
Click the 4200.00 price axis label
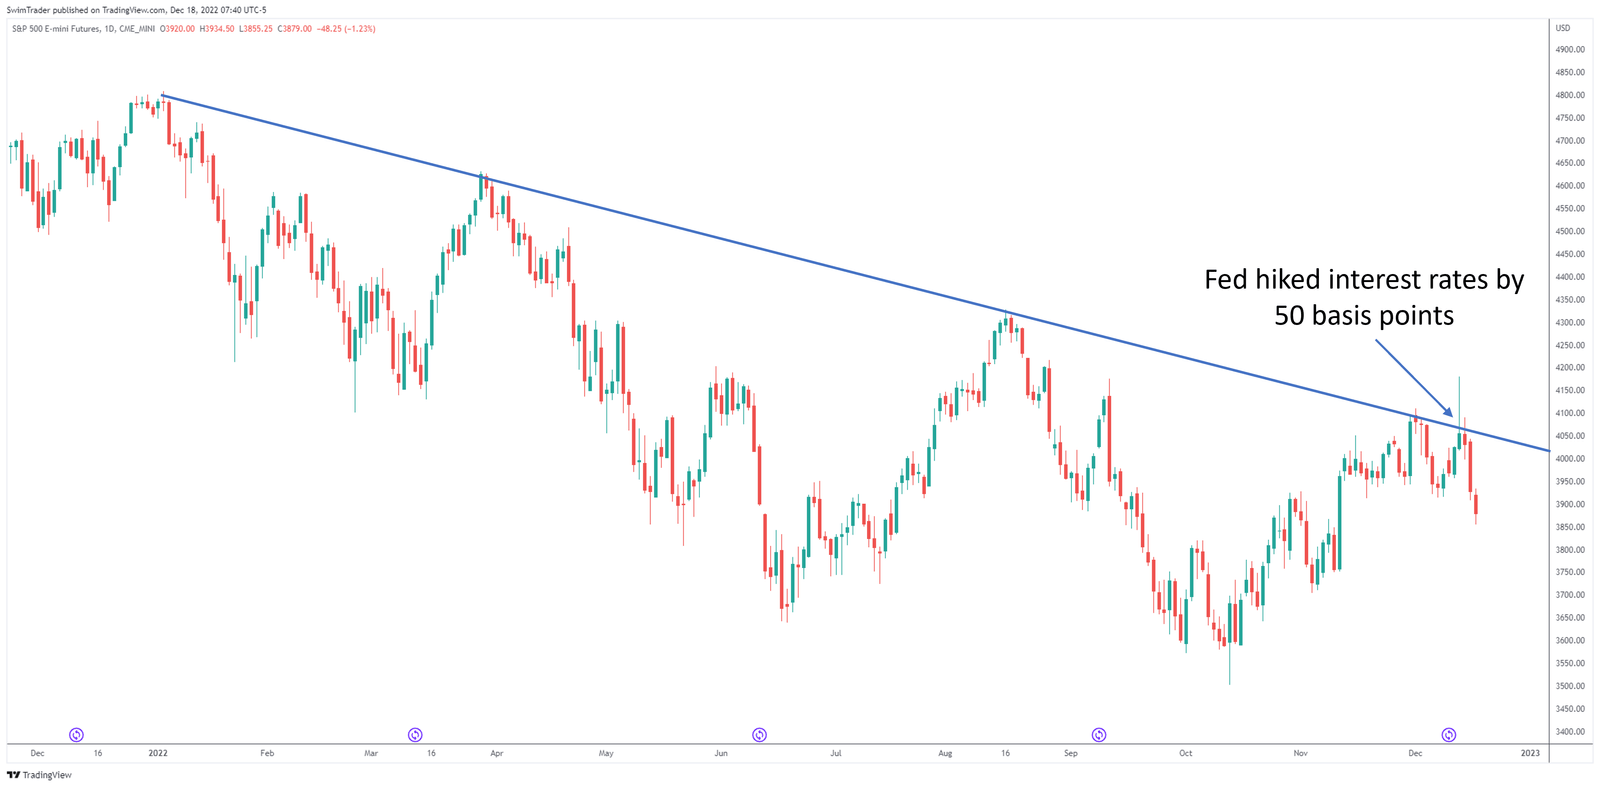(1570, 368)
